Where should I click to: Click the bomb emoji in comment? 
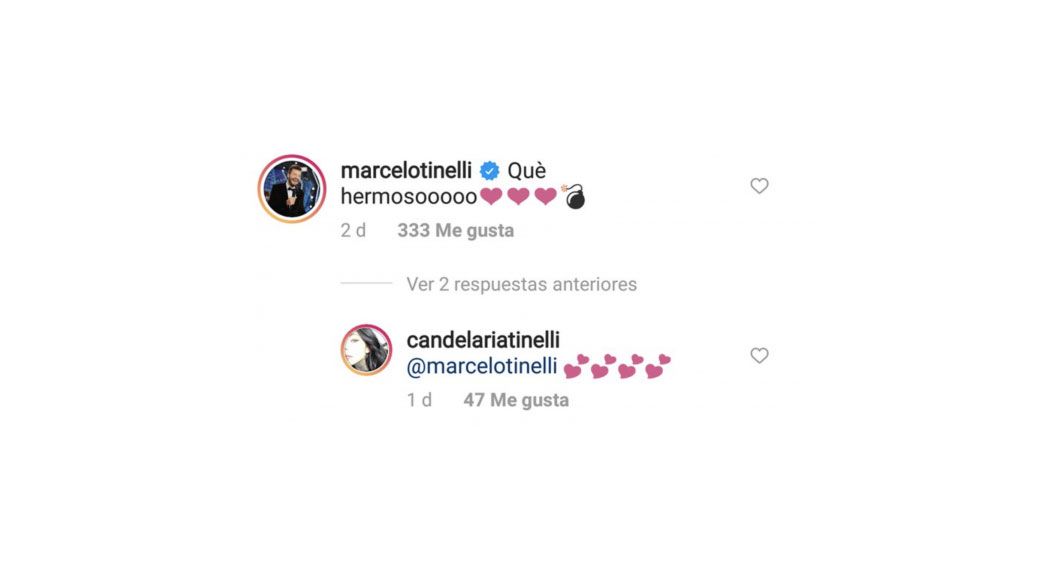574,197
